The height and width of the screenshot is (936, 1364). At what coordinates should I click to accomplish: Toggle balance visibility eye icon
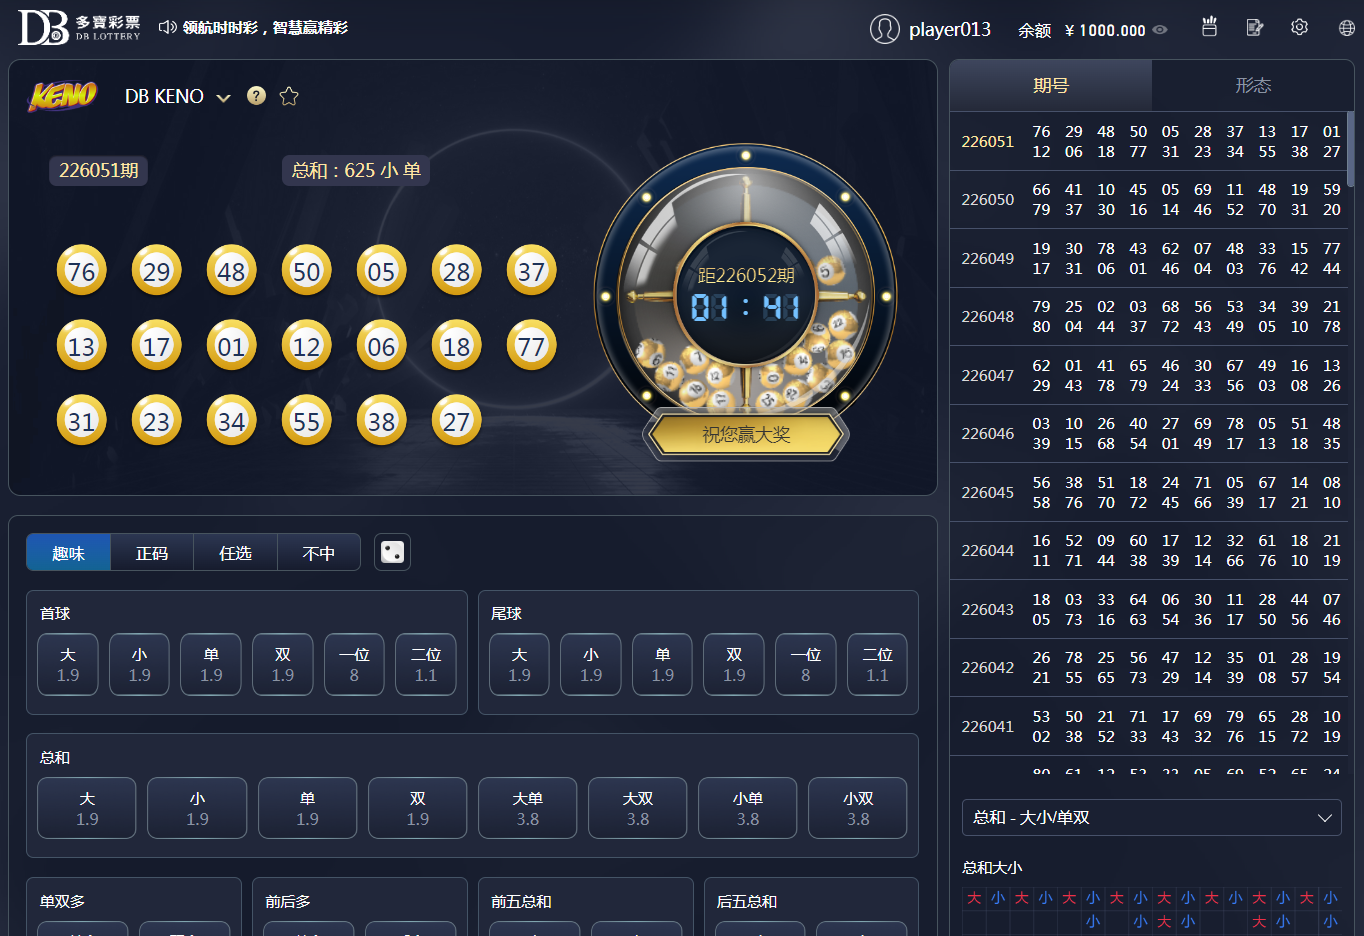coord(1160,30)
